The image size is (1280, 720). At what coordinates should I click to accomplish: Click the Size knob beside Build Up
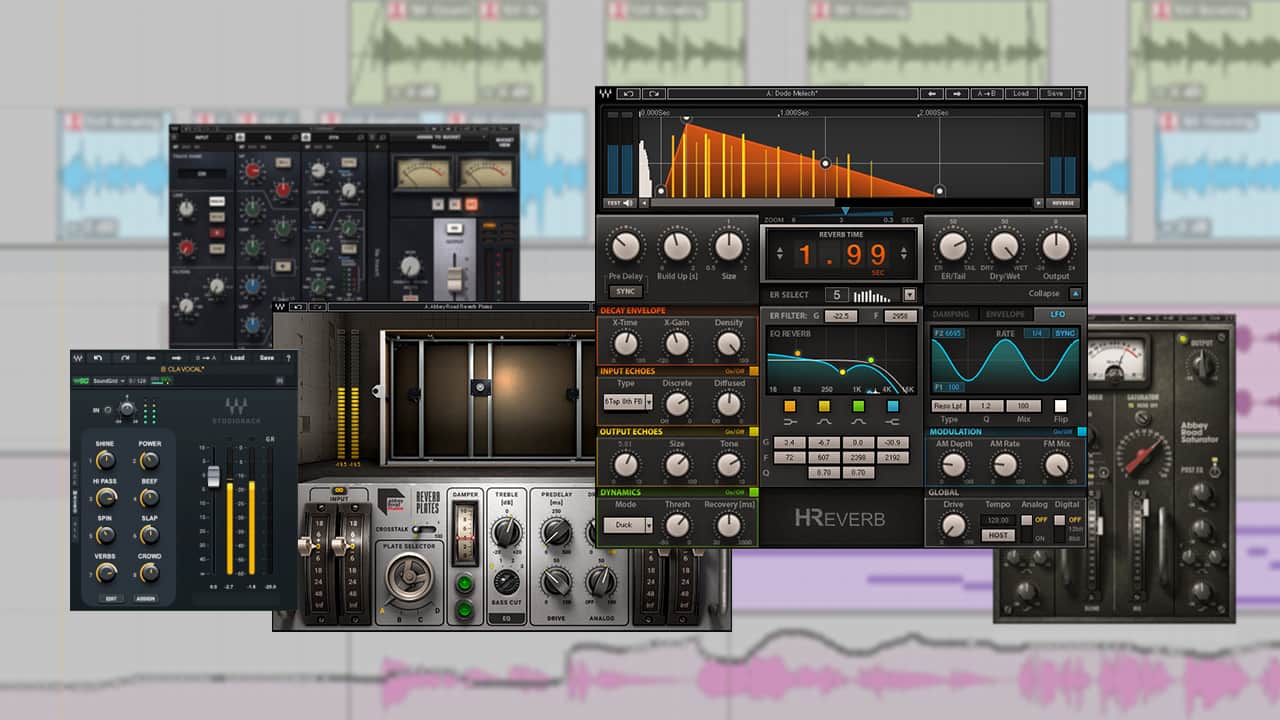click(729, 246)
